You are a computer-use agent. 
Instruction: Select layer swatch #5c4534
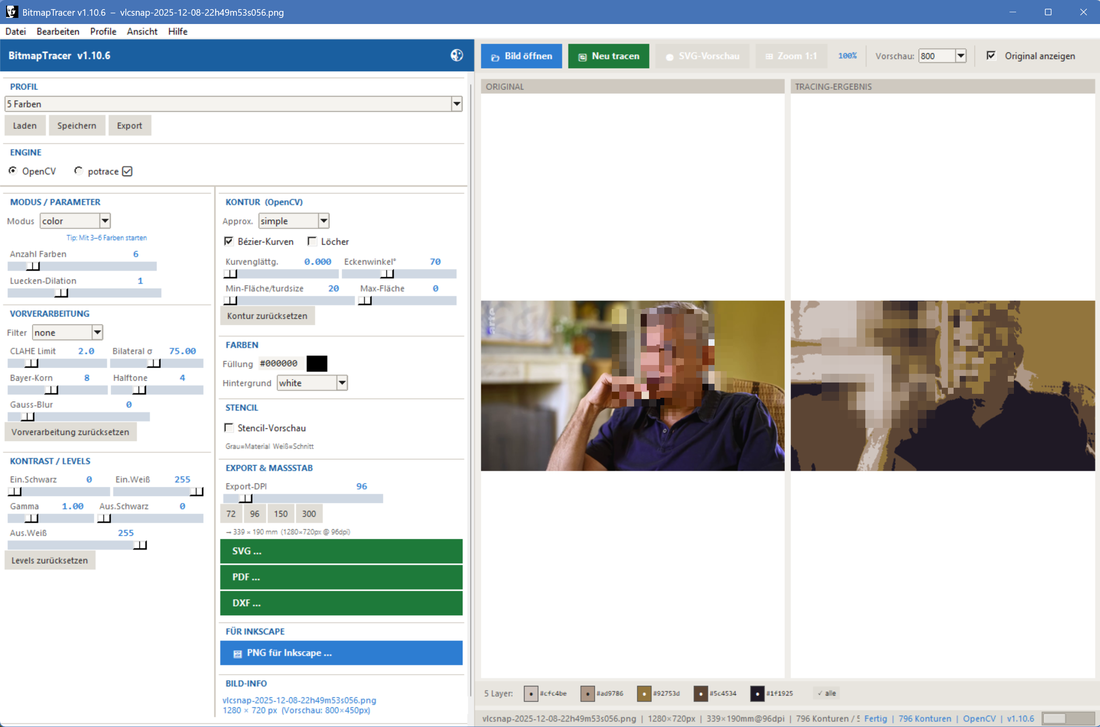pos(701,694)
